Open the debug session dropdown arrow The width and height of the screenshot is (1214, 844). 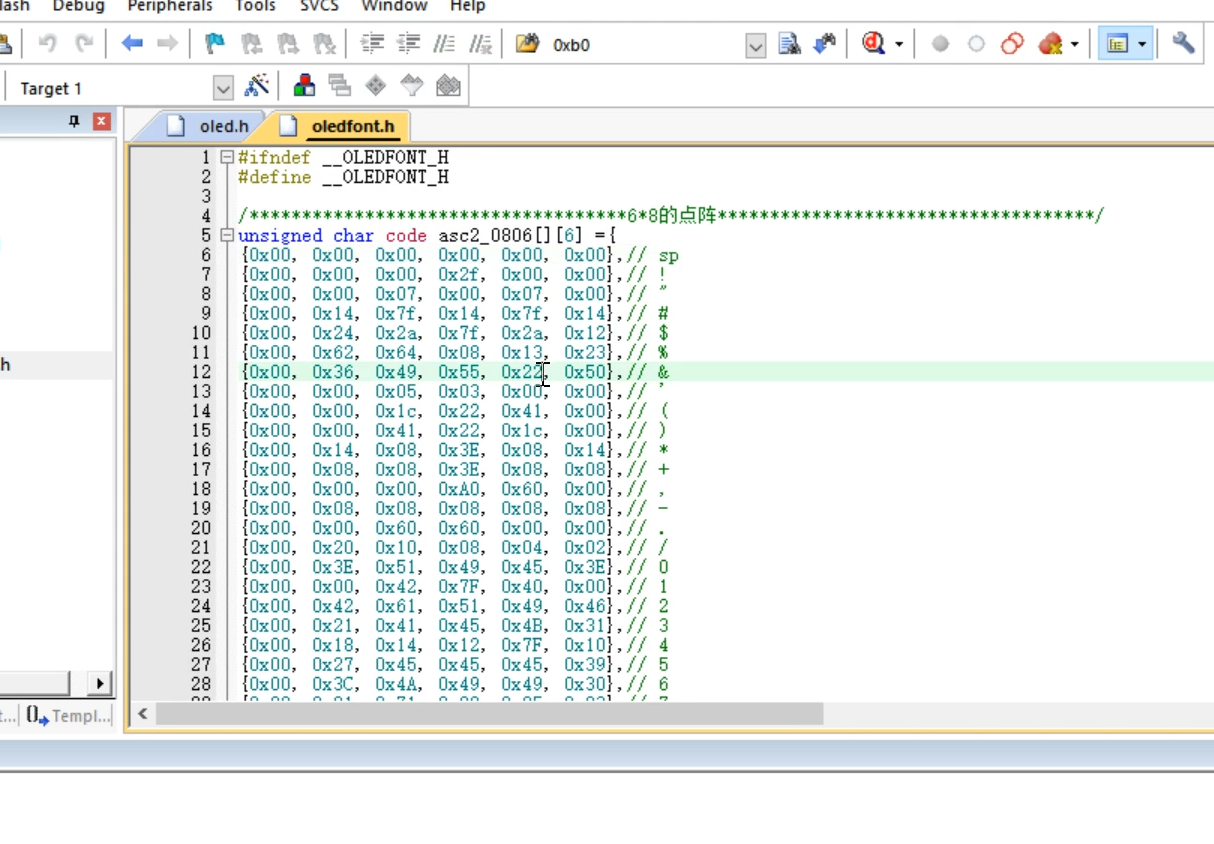click(x=899, y=44)
